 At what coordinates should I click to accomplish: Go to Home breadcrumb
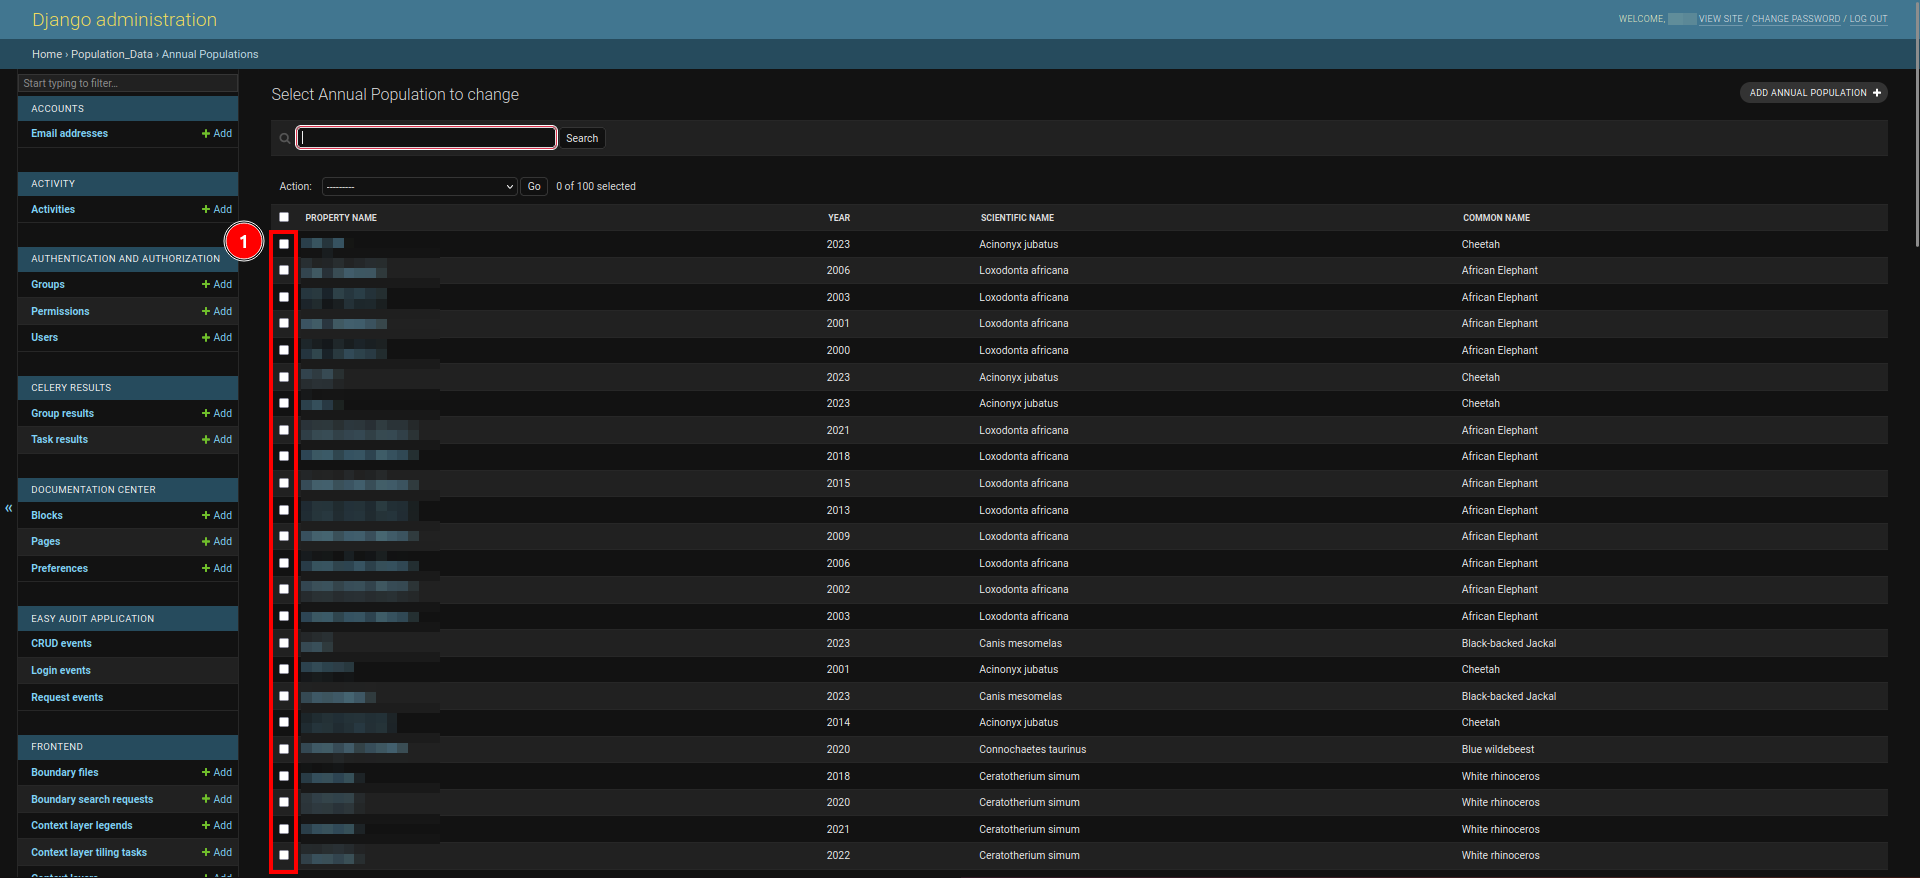point(47,55)
